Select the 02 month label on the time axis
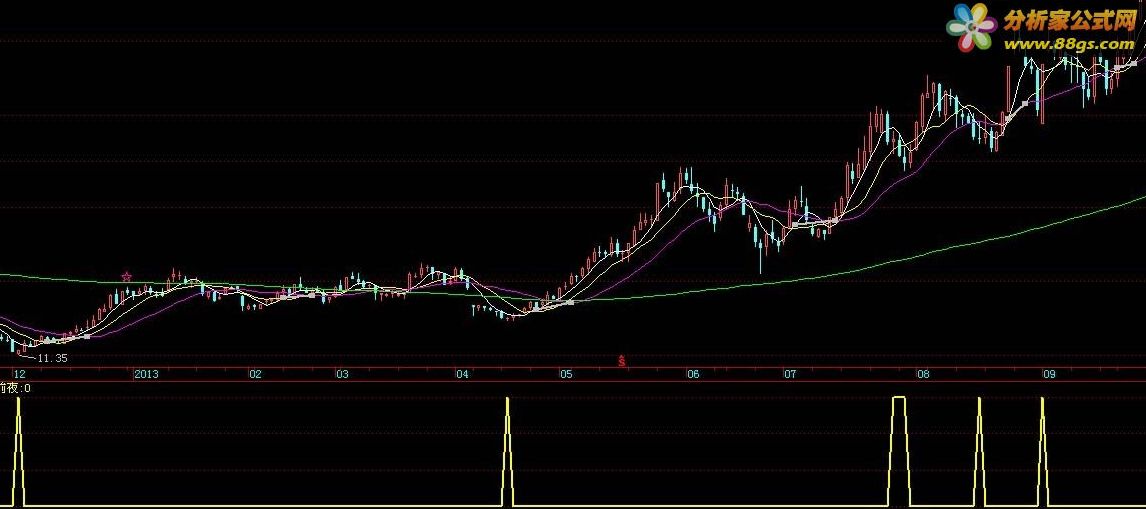 [x=255, y=374]
